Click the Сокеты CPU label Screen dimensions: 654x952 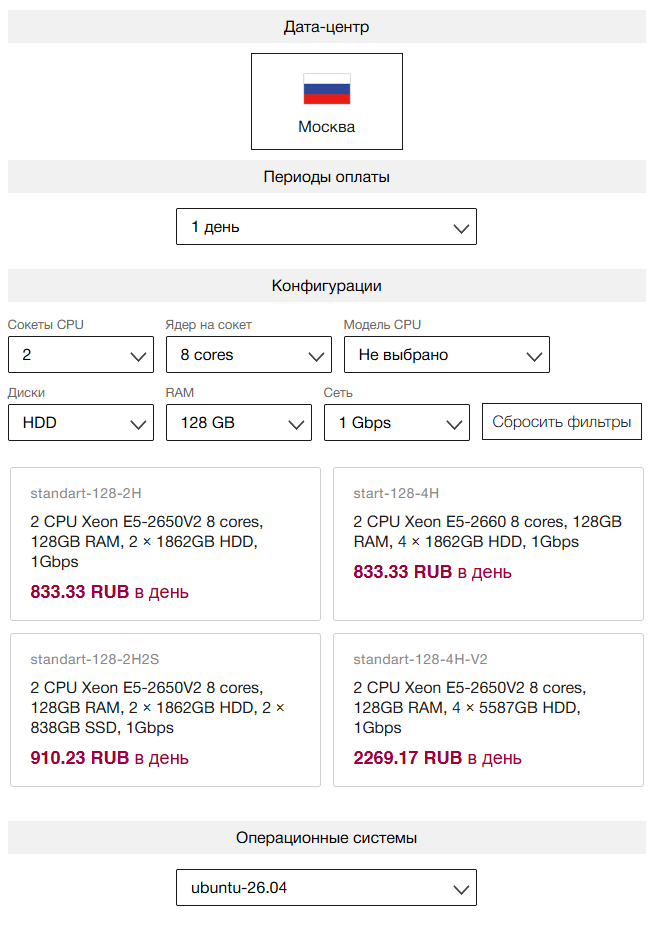46,325
